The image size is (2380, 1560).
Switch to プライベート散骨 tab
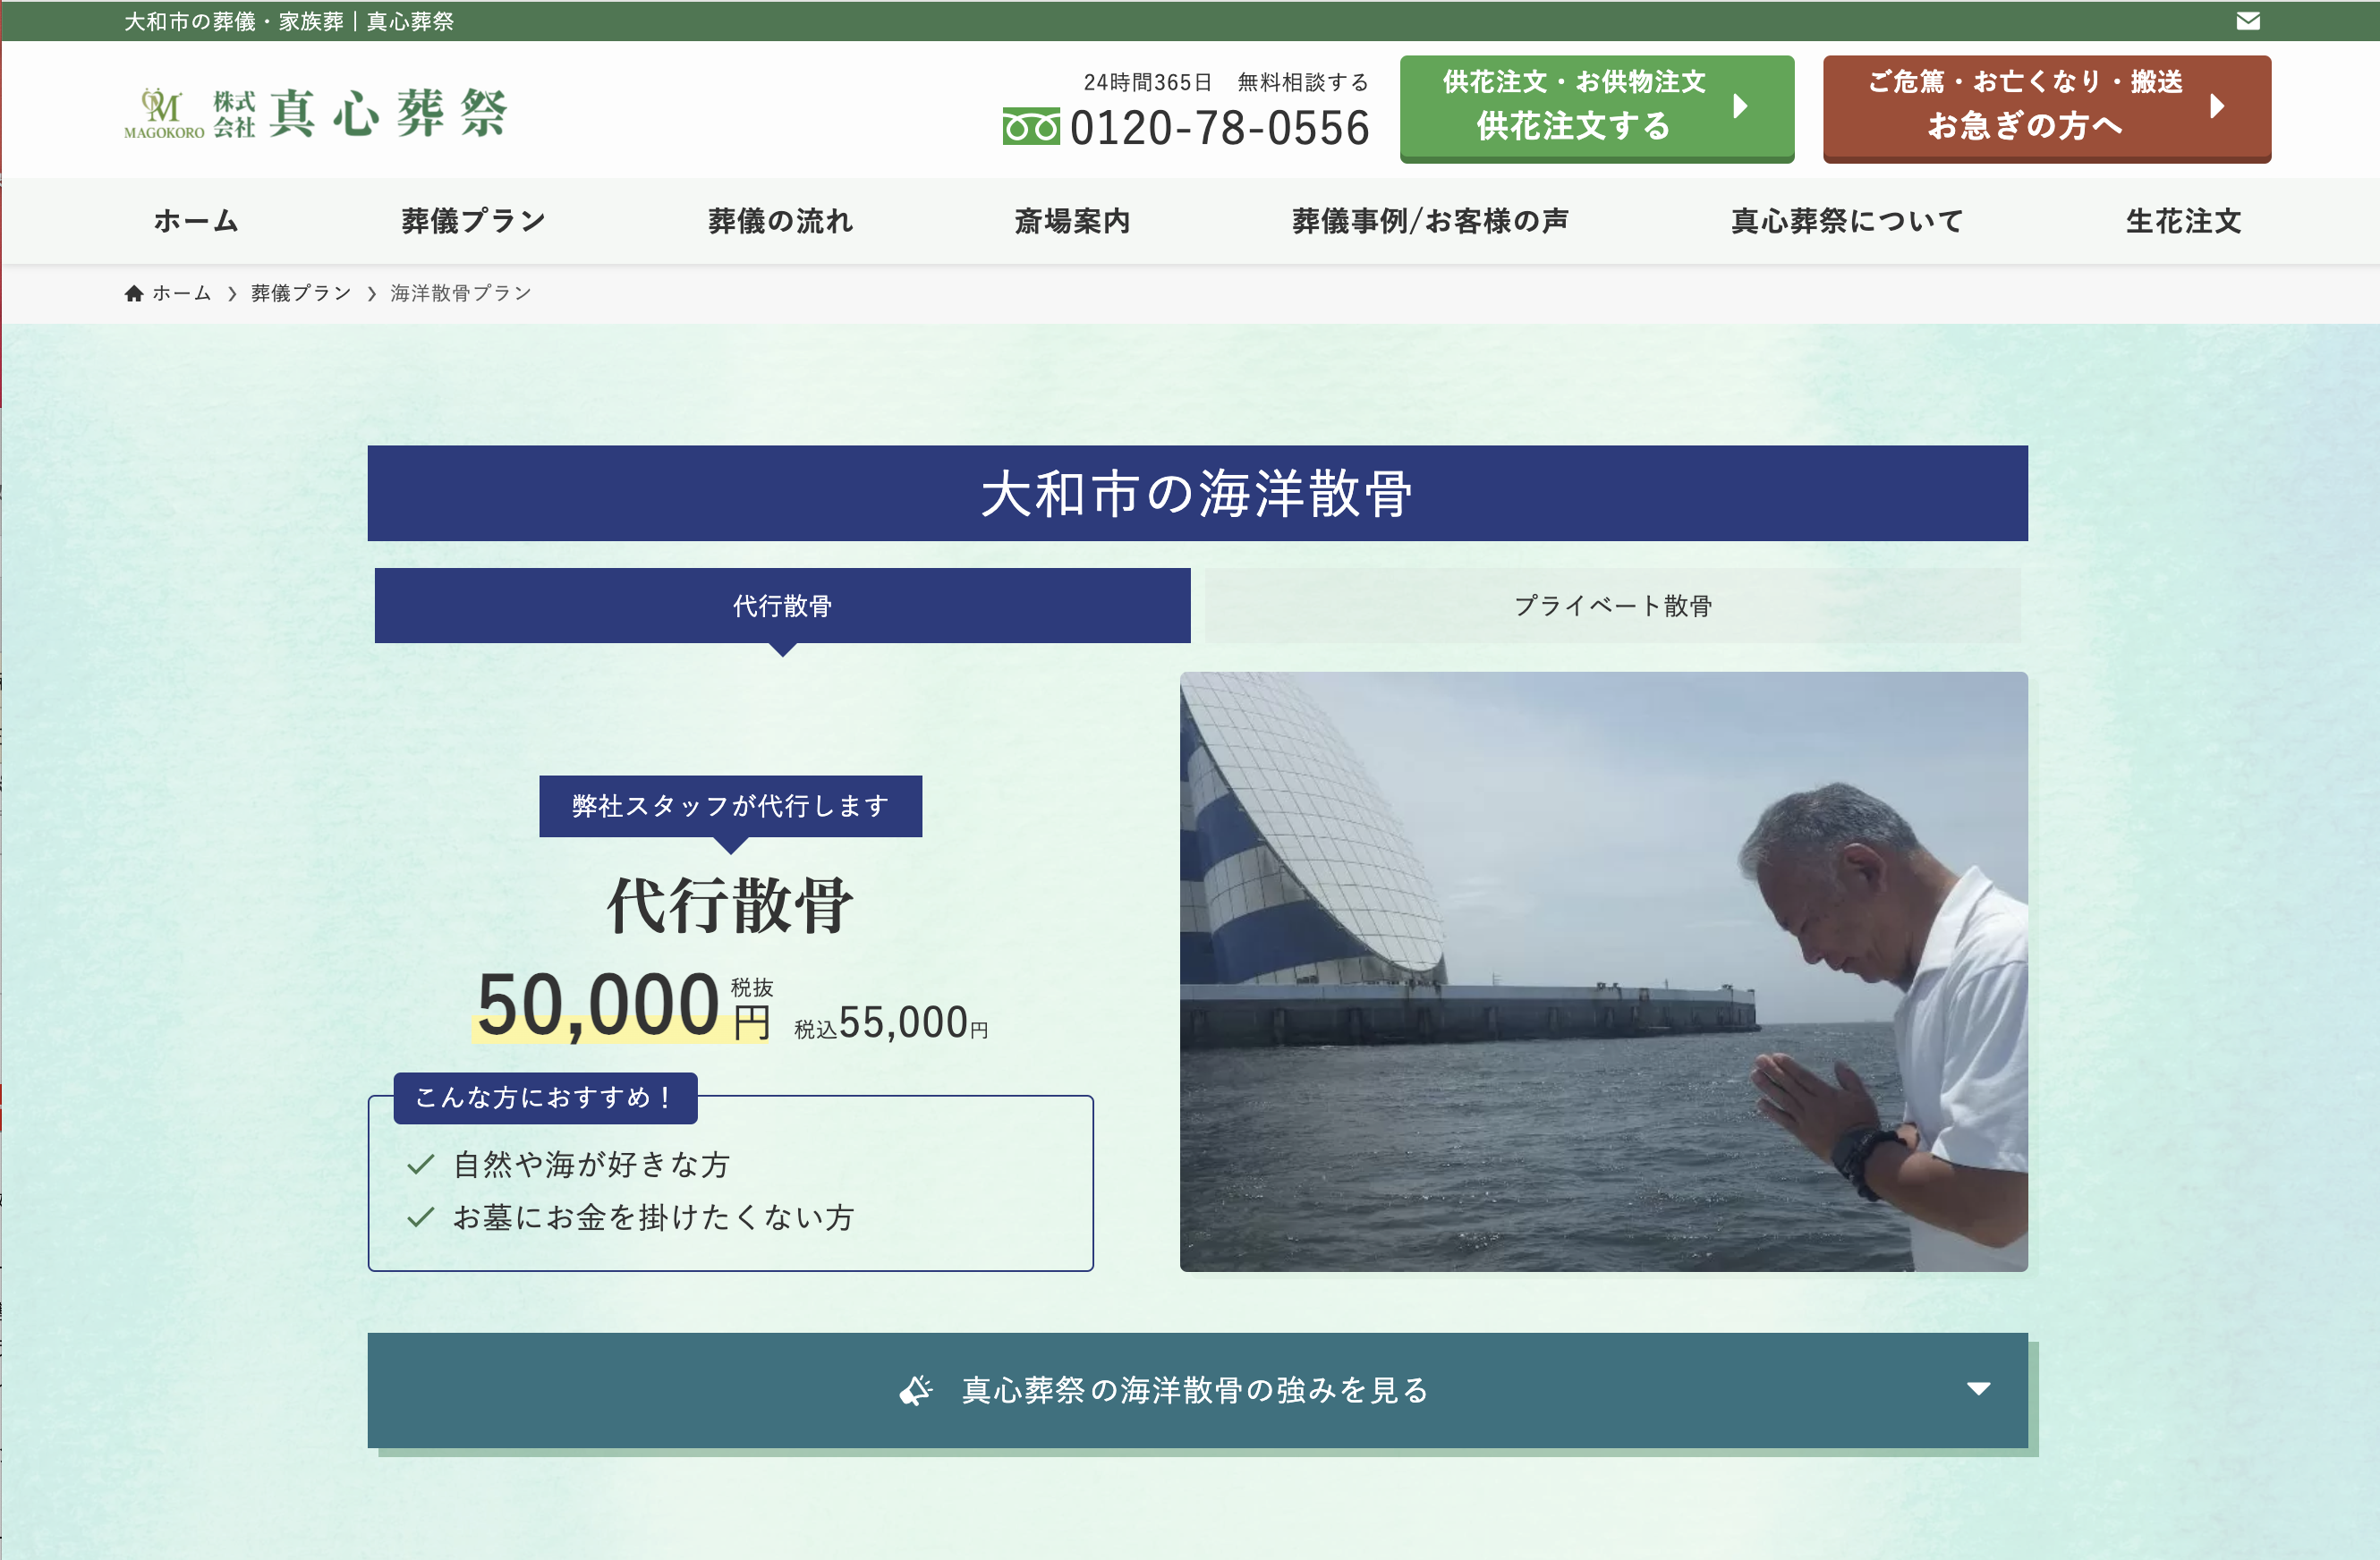[x=1612, y=606]
